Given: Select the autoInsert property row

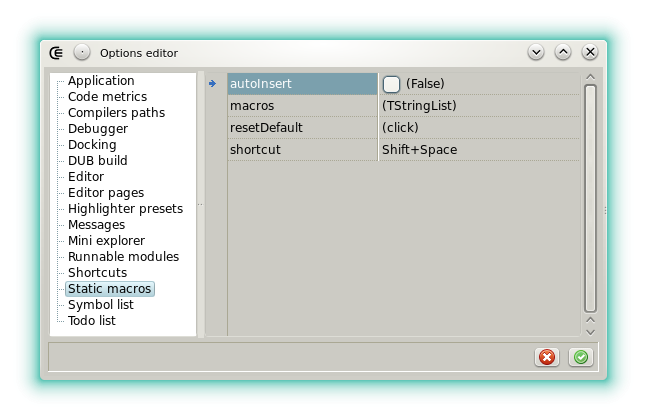Looking at the screenshot, I should click(302, 84).
